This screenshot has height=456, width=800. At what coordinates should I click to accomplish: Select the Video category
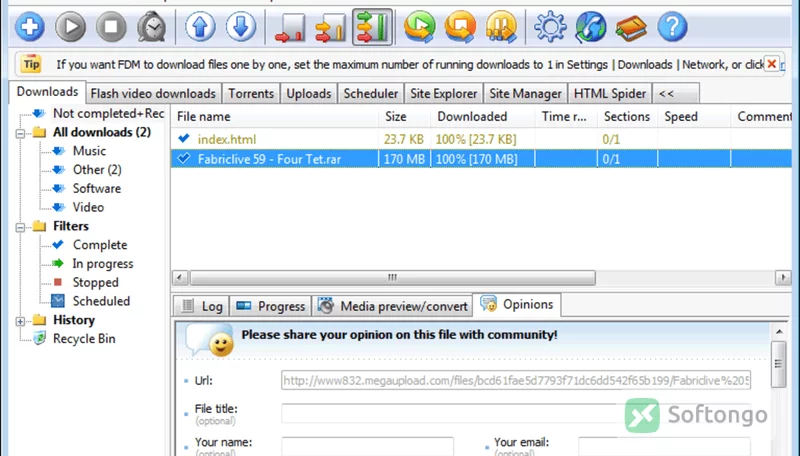coord(88,208)
